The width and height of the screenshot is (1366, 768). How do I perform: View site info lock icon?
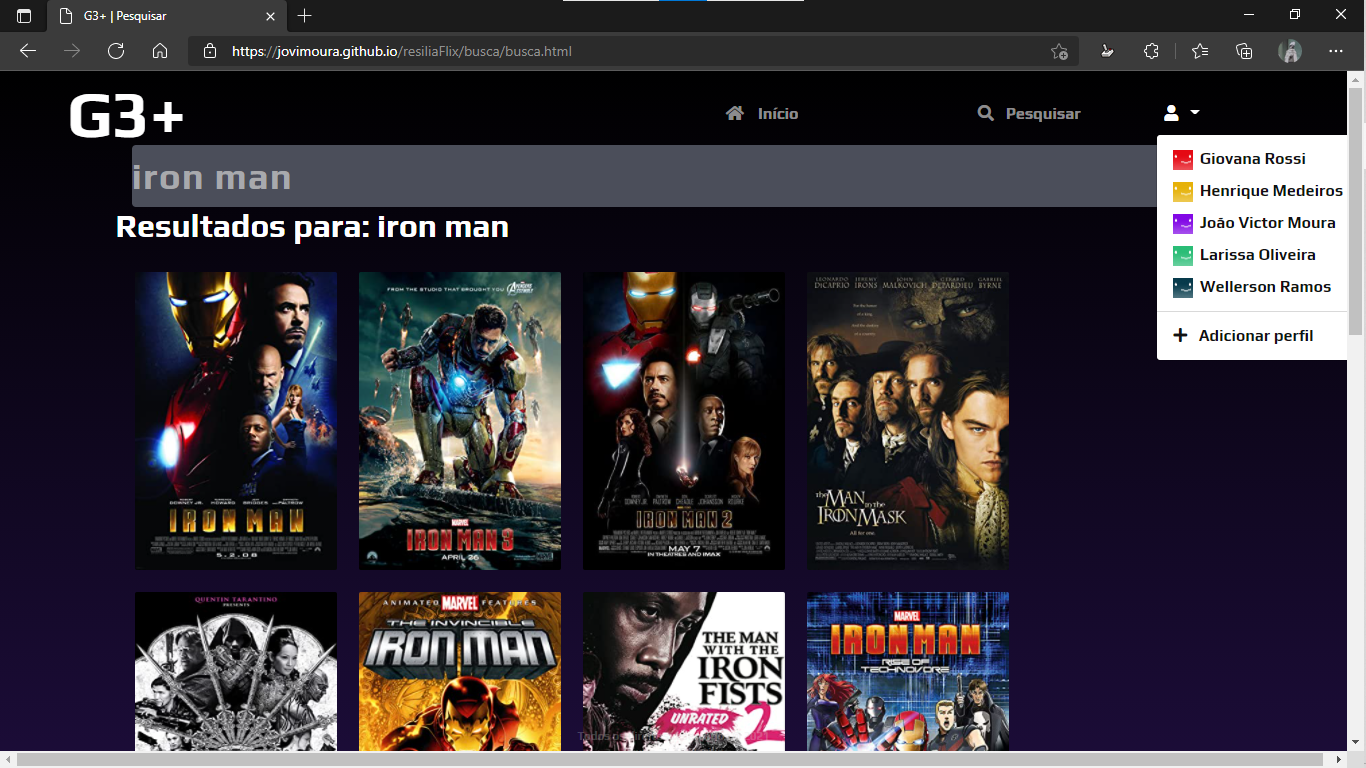click(x=209, y=51)
